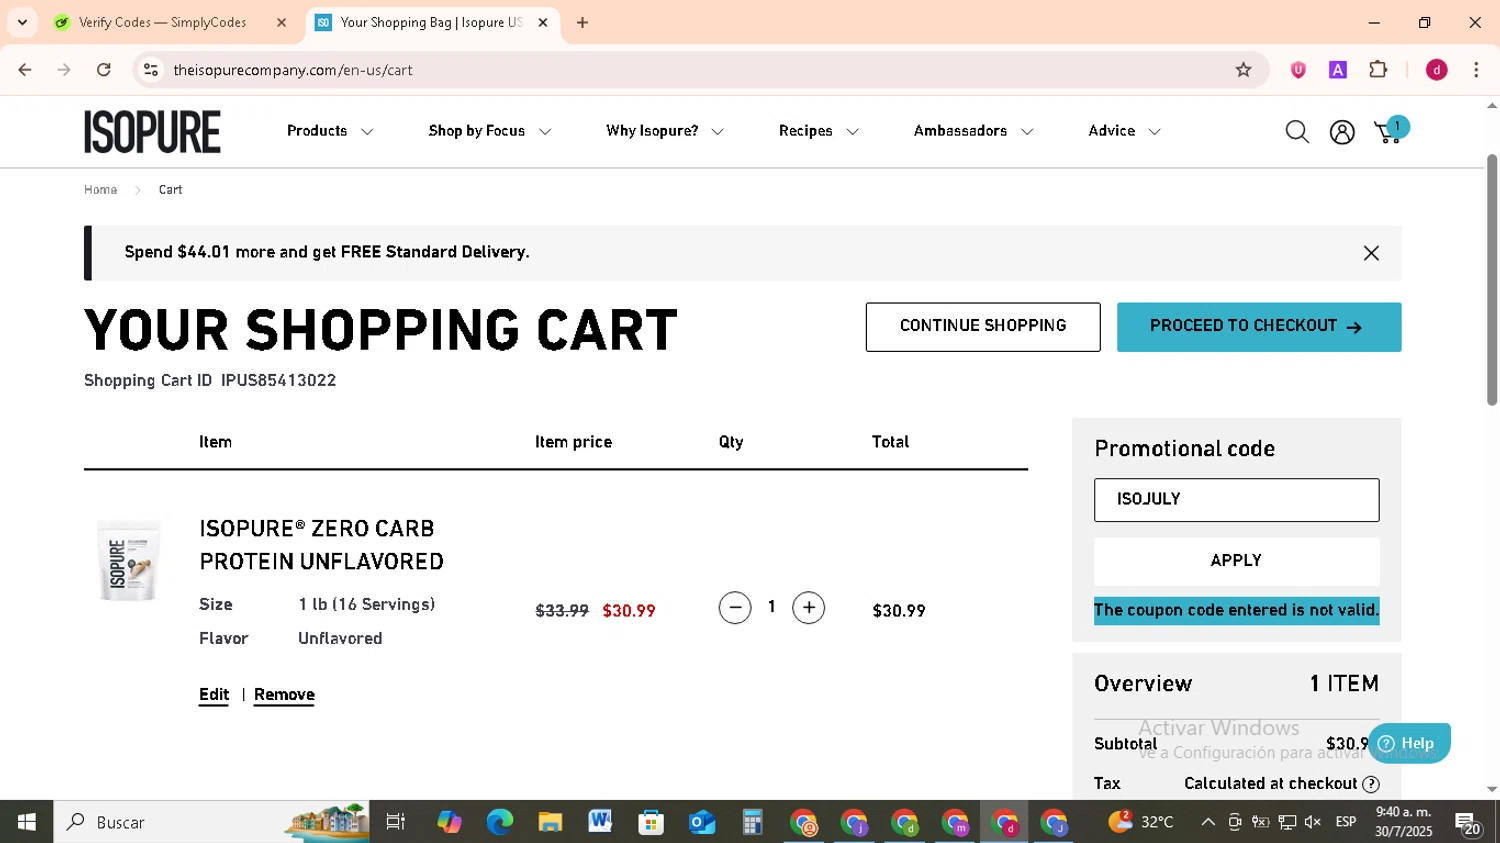
Task: Click the weather 32°C taskbar widget
Action: pyautogui.click(x=1142, y=822)
